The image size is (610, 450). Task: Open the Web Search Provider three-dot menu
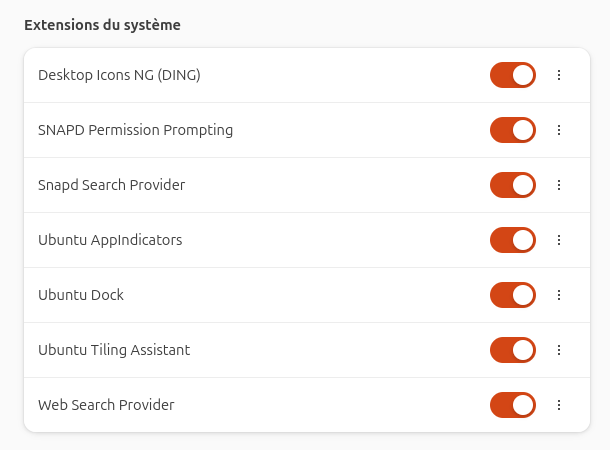(x=559, y=405)
